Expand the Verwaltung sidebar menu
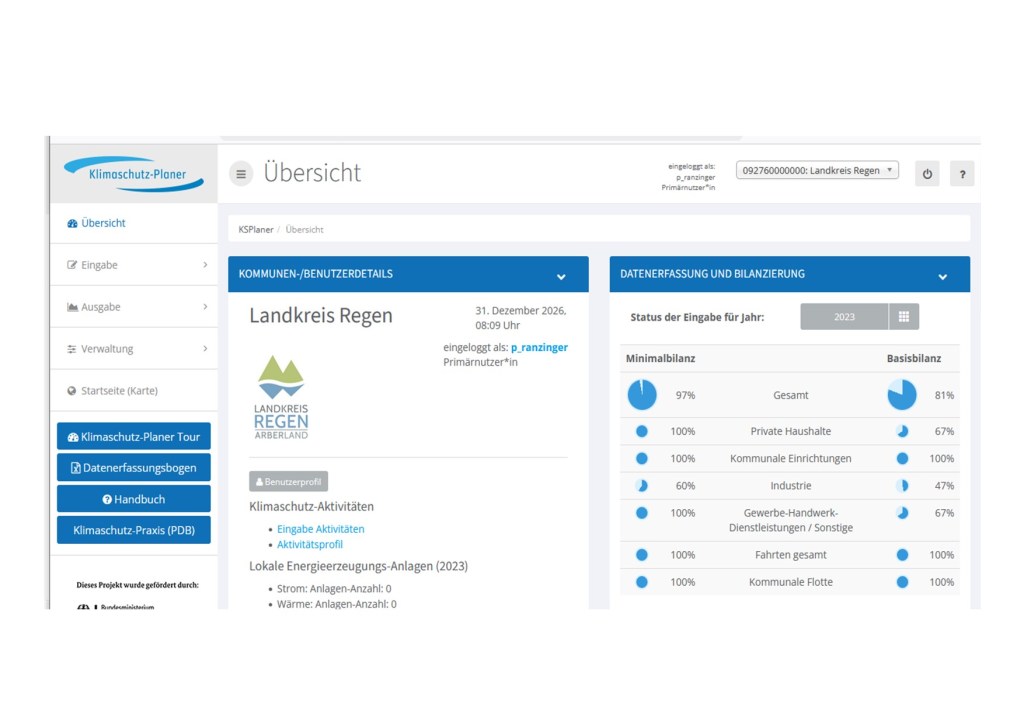The height and width of the screenshot is (723, 1024). click(133, 349)
